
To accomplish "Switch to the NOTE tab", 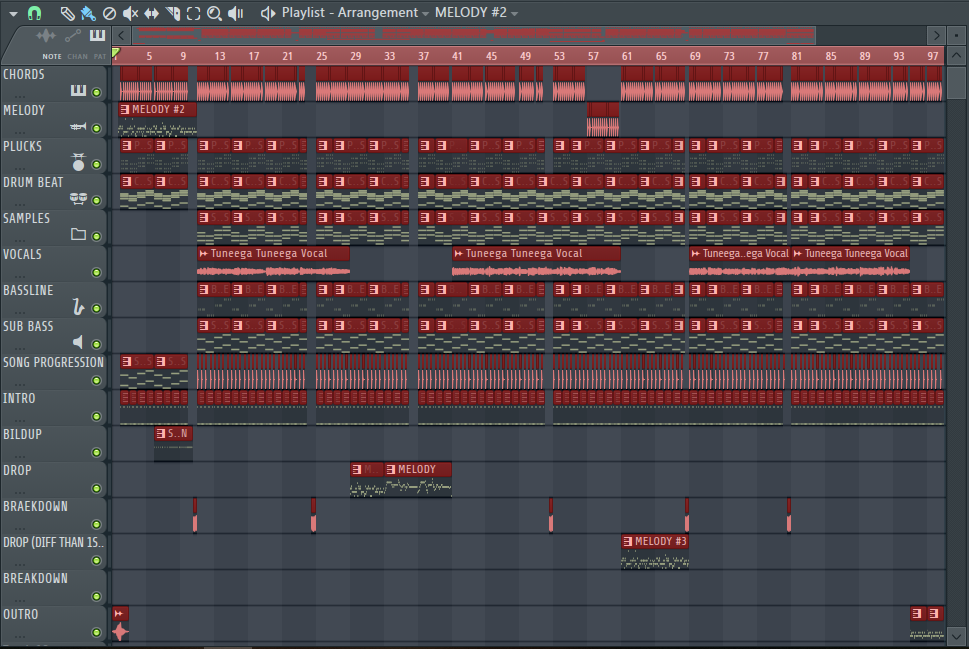I will pos(51,57).
